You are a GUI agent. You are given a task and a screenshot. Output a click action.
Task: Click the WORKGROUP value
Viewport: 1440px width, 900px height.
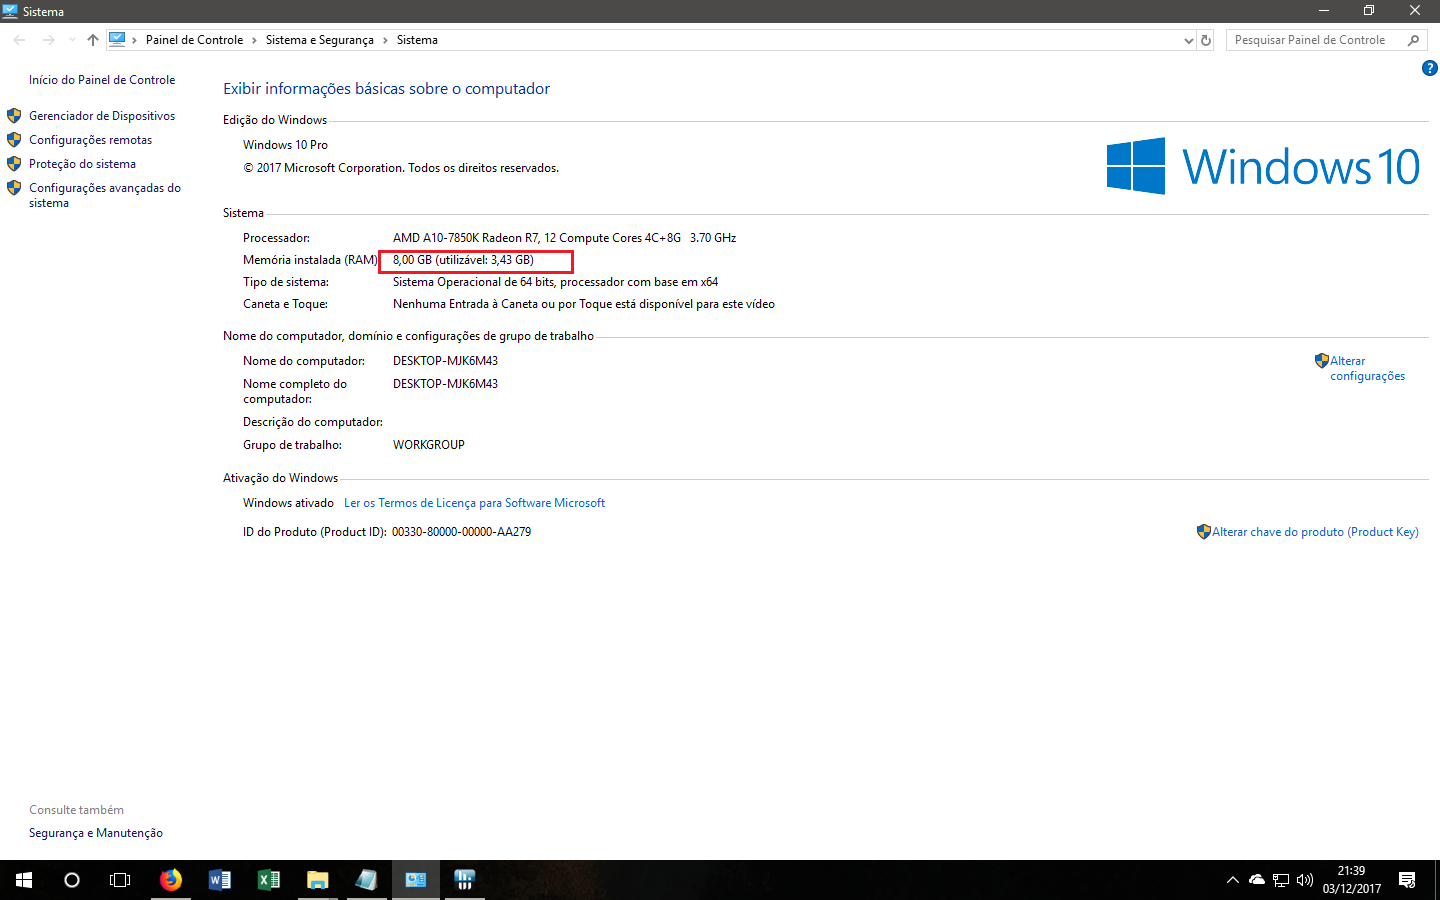(x=429, y=445)
